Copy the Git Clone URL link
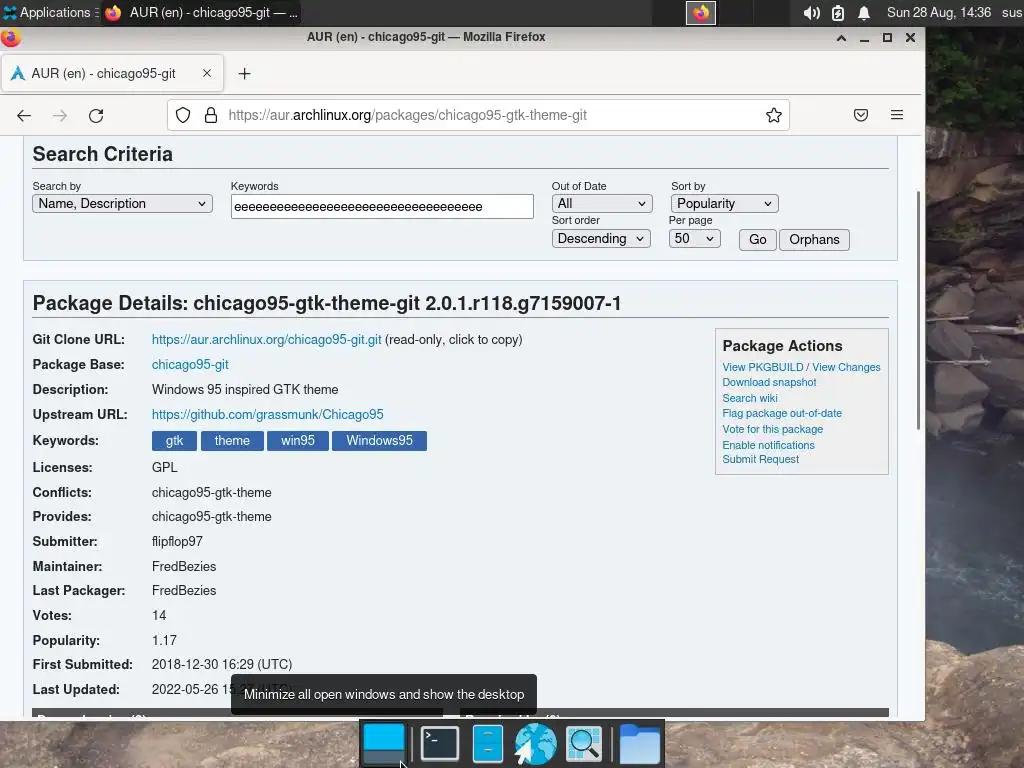Viewport: 1024px width, 768px height. (x=266, y=340)
